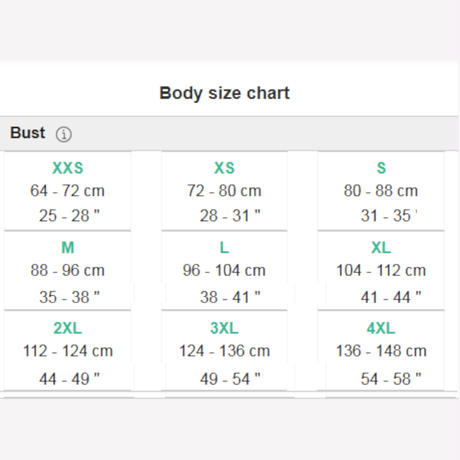460x460 pixels.
Task: Click the 112 - 124 cm measurement
Action: [68, 351]
